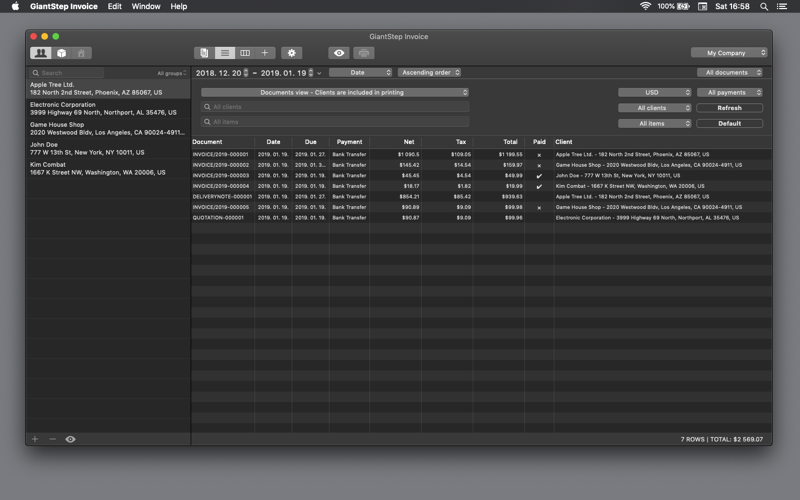Switch to the Clients panel icon
This screenshot has width=800, height=500.
tap(40, 53)
